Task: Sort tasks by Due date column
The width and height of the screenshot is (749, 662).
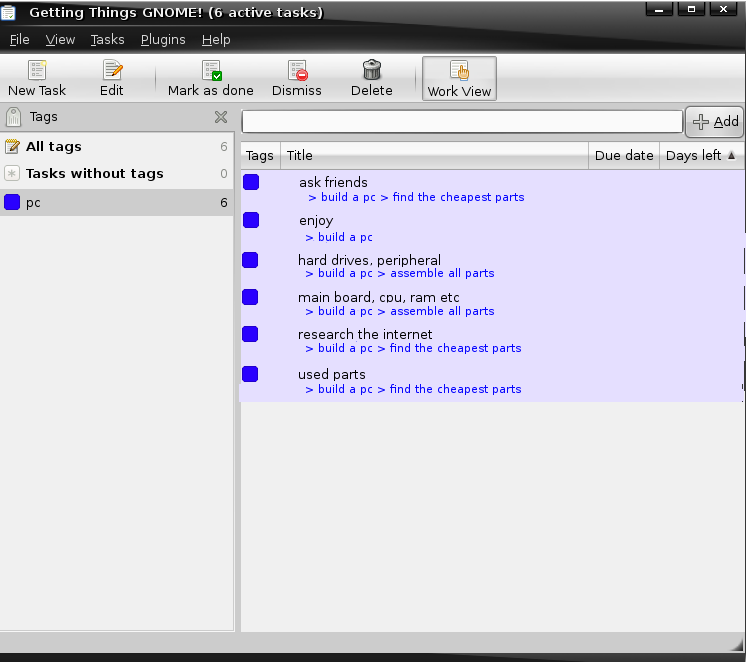Action: point(624,155)
